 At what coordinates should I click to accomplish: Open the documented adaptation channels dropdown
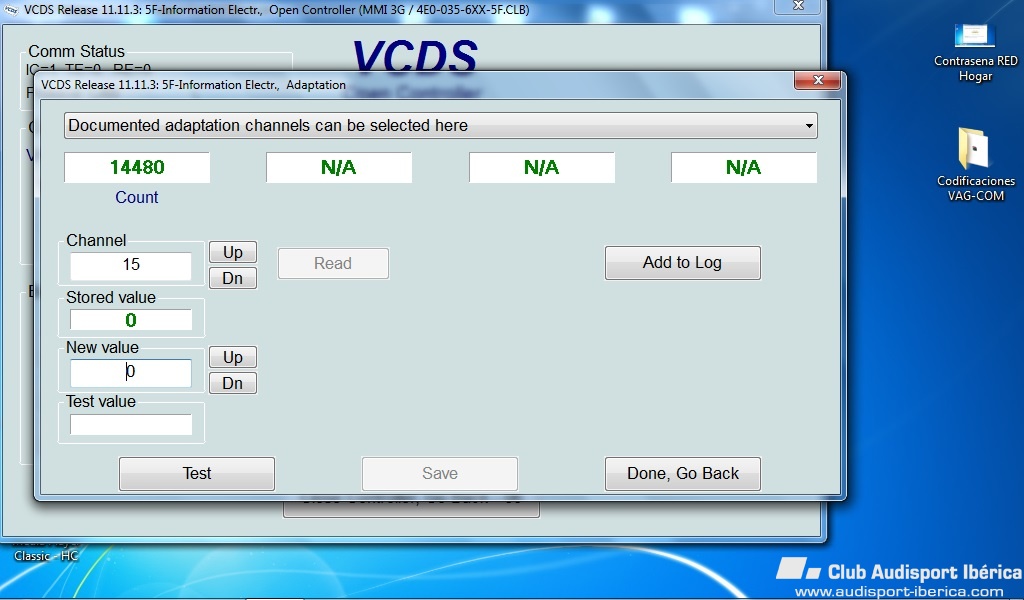pos(440,125)
